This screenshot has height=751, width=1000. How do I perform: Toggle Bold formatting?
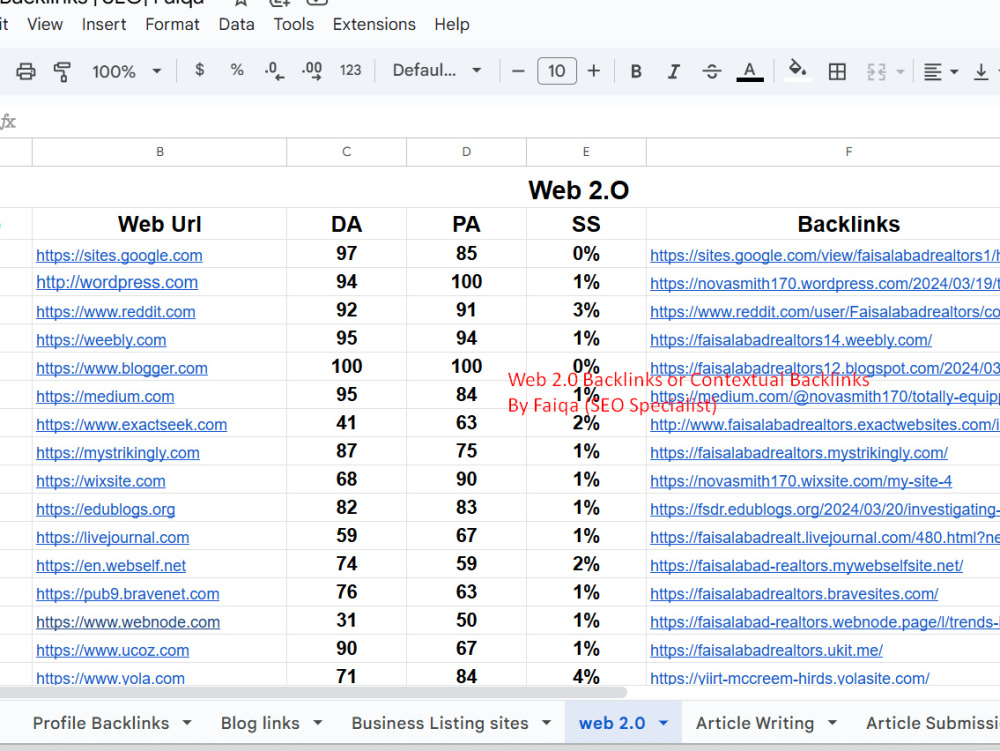(x=636, y=71)
